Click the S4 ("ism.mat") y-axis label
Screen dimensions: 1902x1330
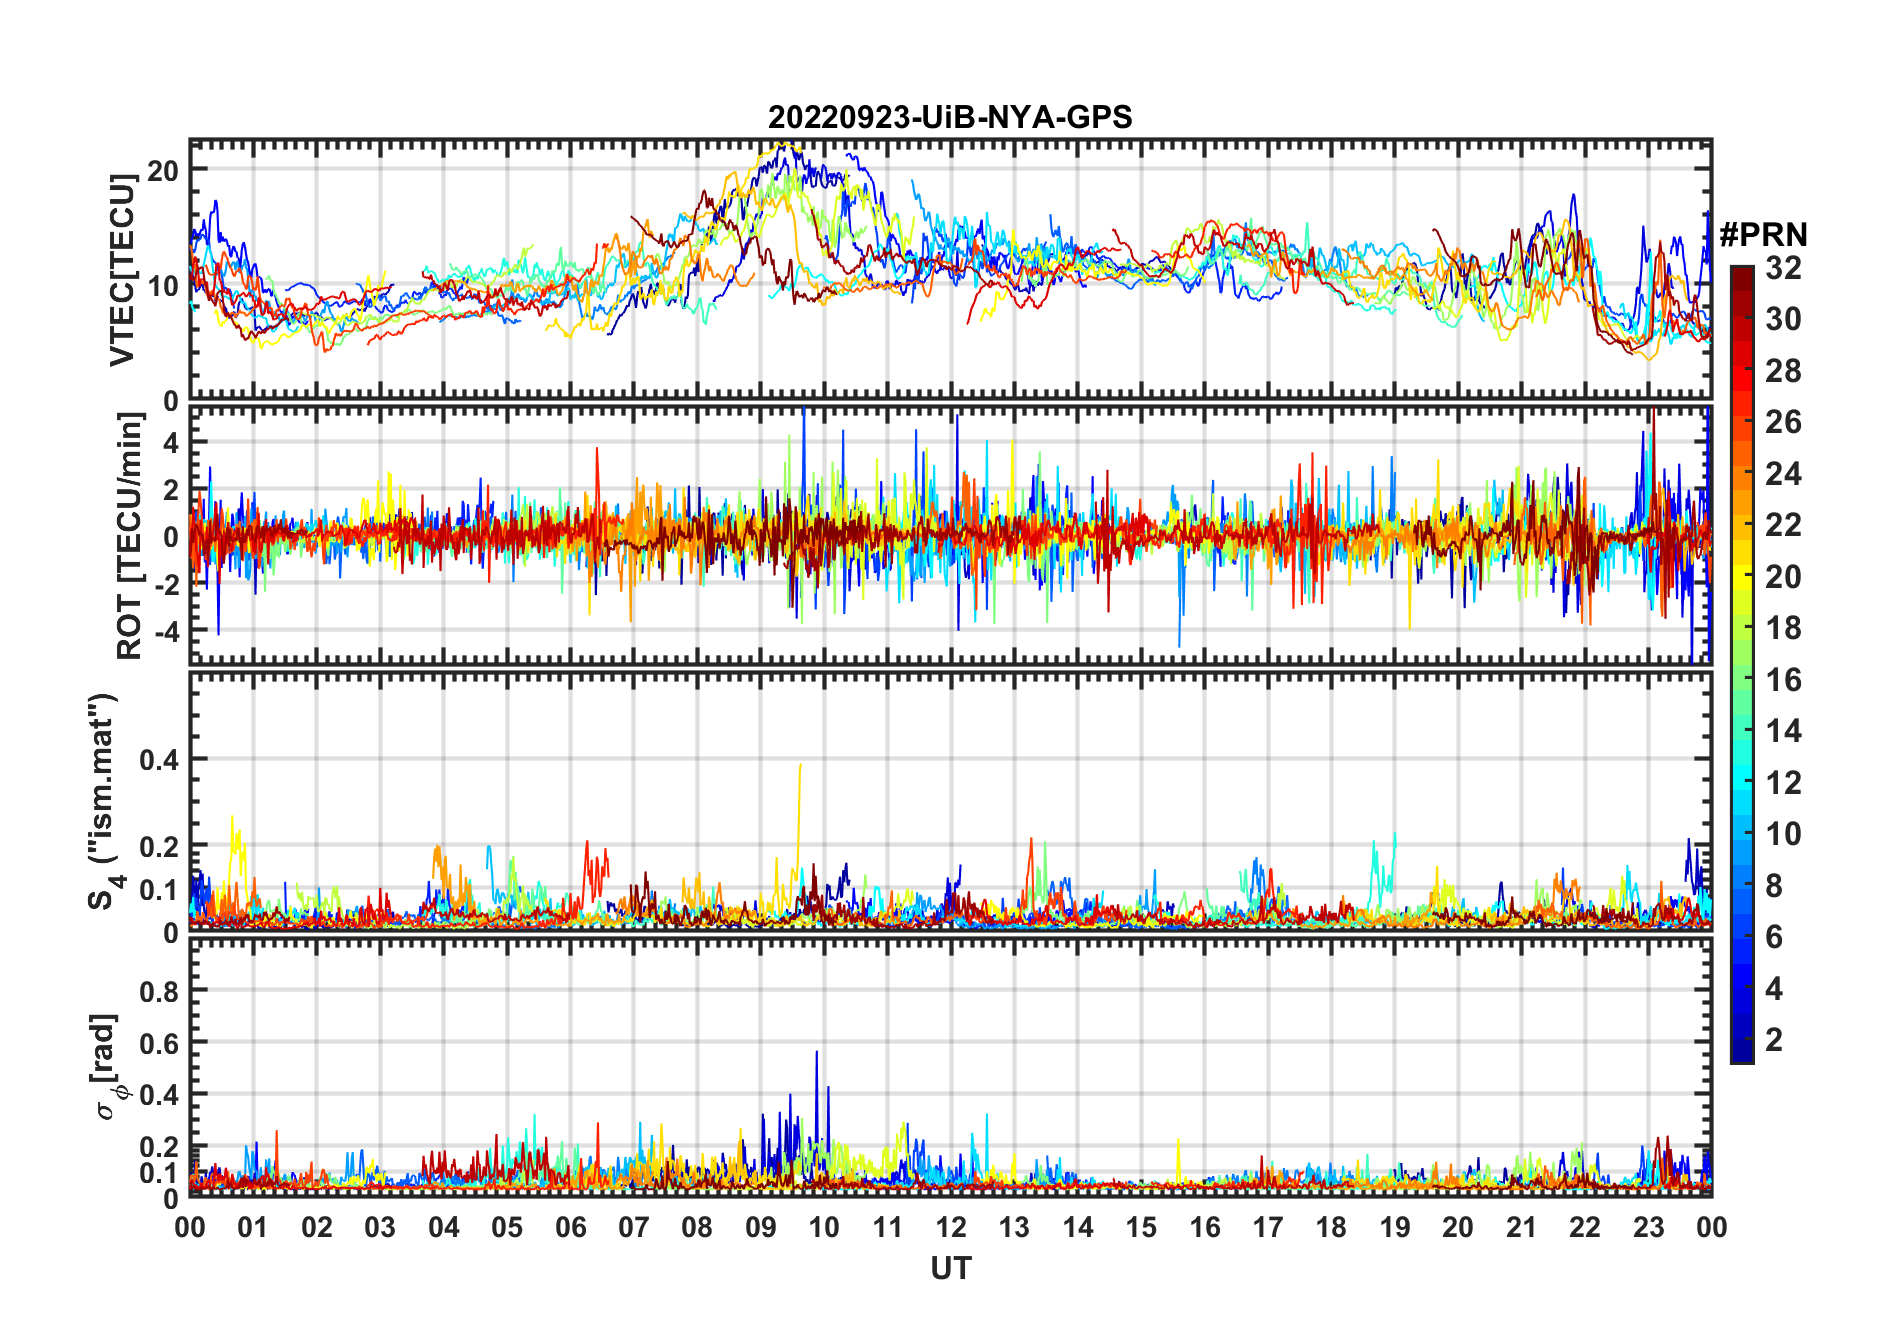105,801
